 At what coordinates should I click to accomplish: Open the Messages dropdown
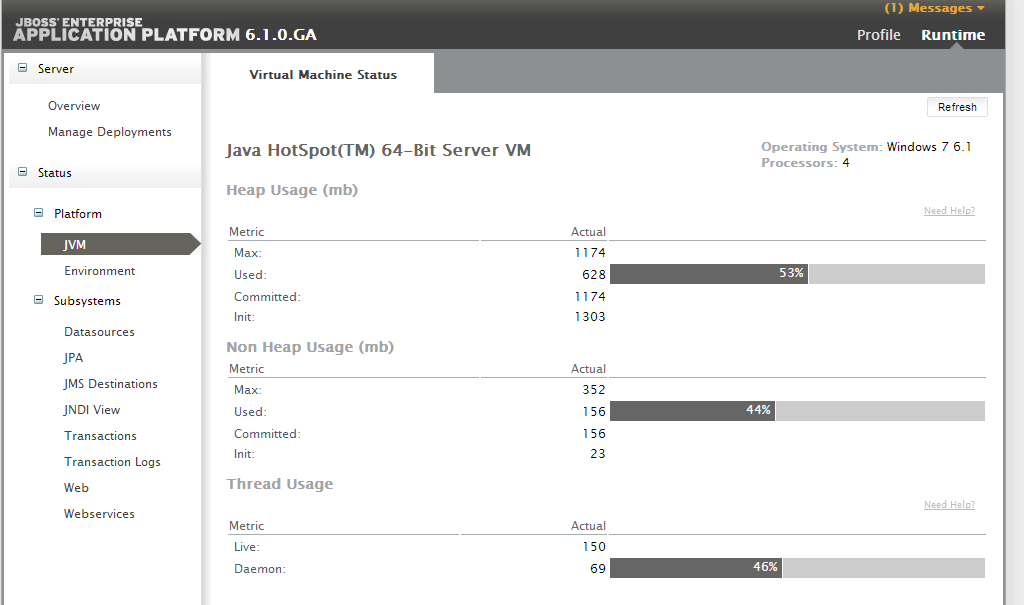point(934,9)
